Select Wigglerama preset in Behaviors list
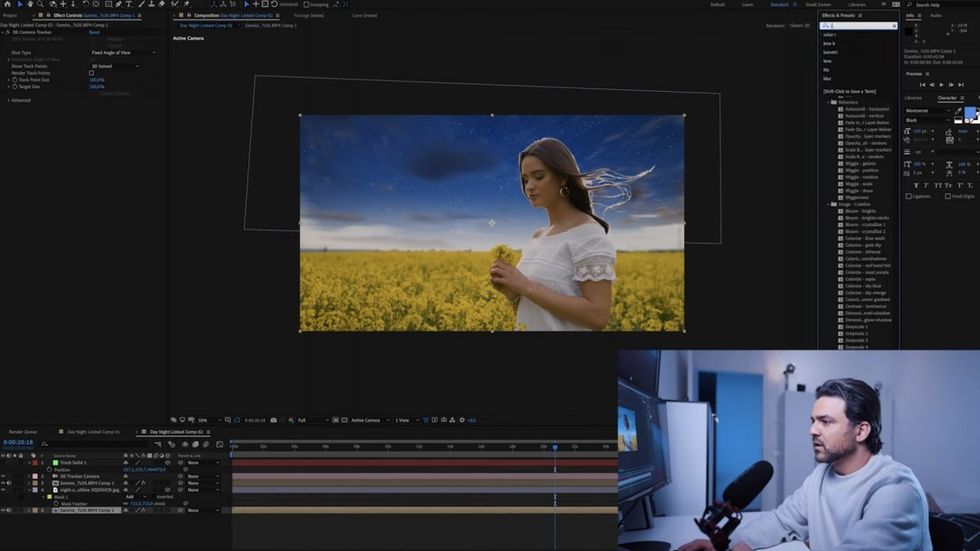Screen dimensions: 980x551 (x=857, y=197)
